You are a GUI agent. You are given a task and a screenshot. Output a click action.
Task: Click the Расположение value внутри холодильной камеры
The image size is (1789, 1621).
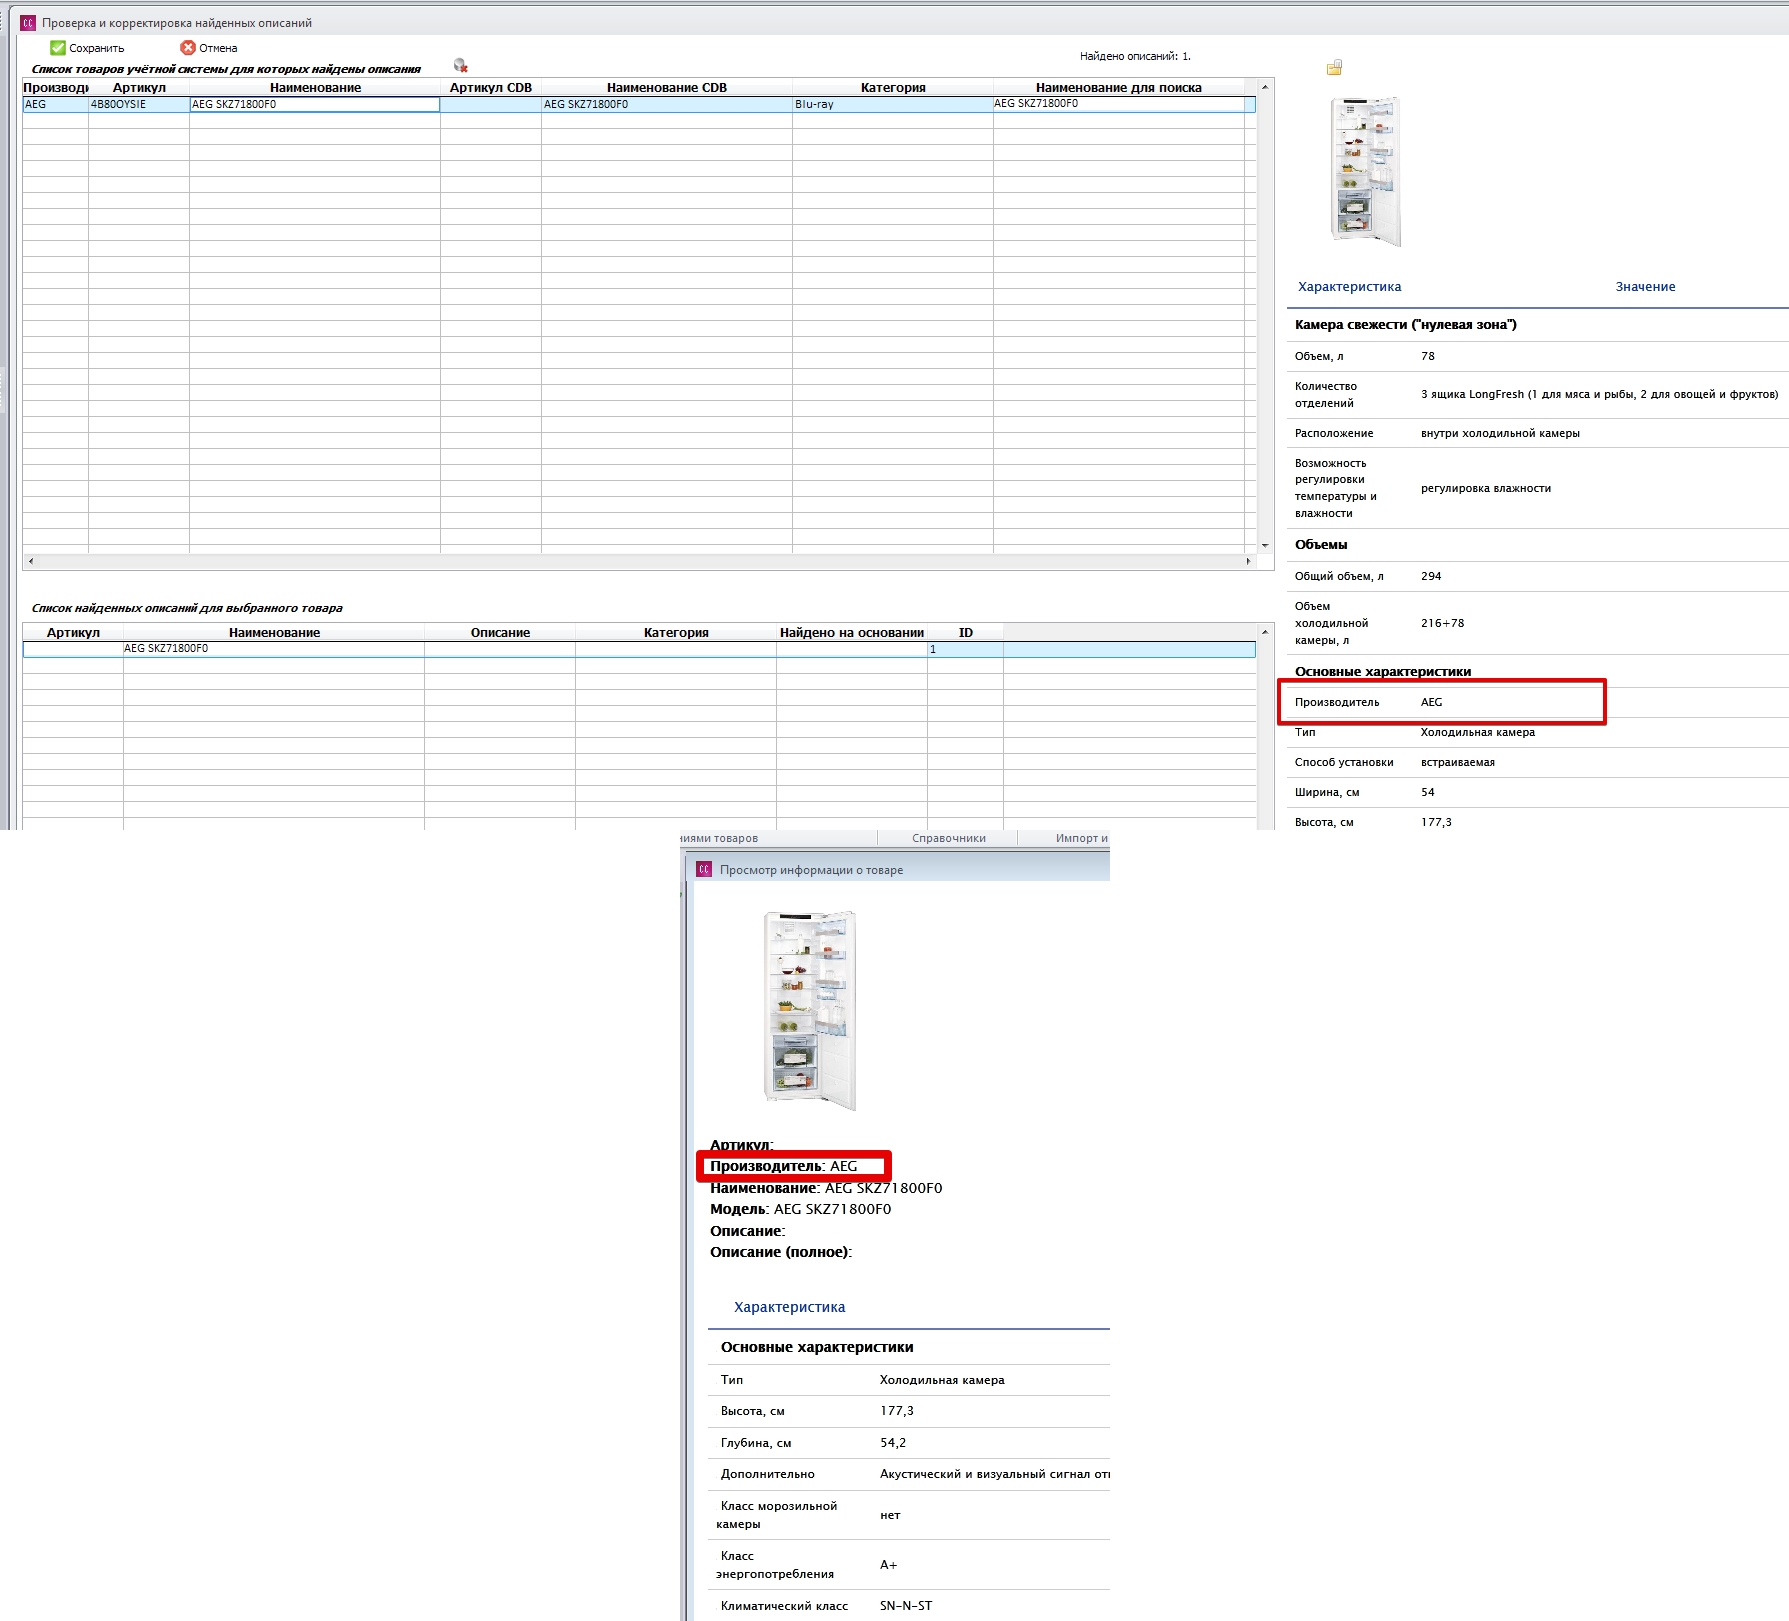tap(1500, 433)
